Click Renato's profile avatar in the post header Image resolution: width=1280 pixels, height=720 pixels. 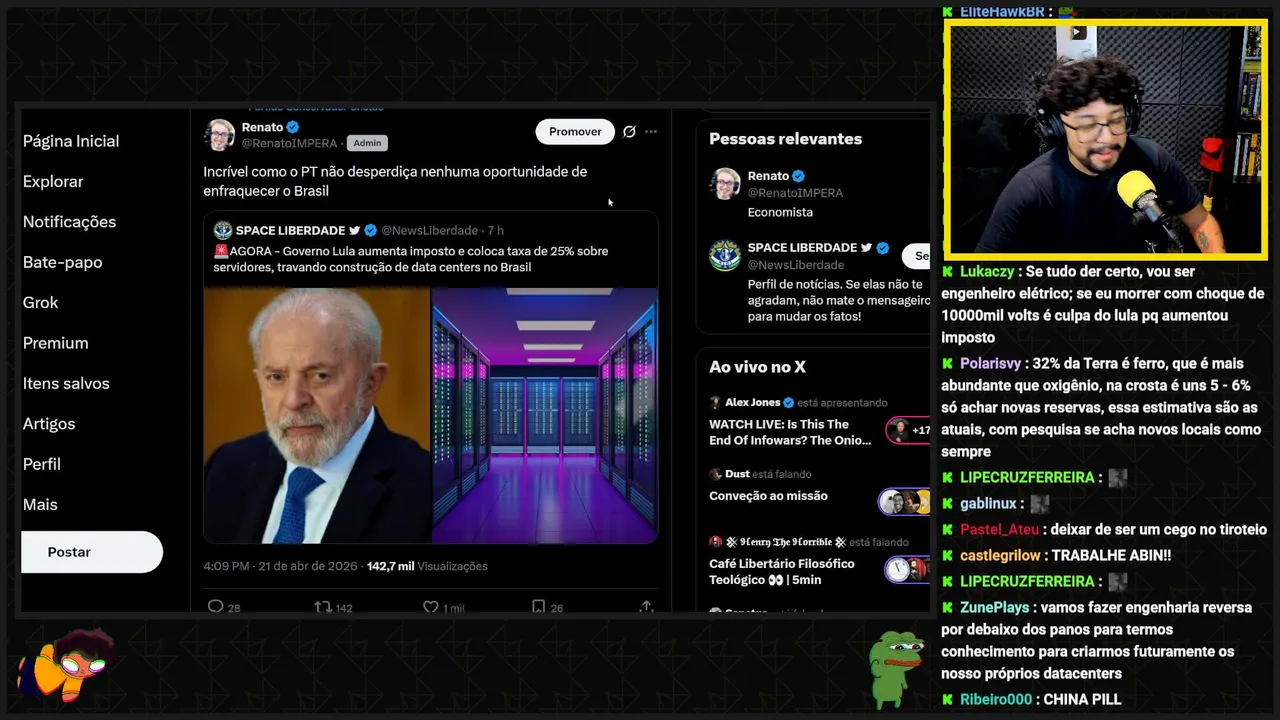[220, 135]
